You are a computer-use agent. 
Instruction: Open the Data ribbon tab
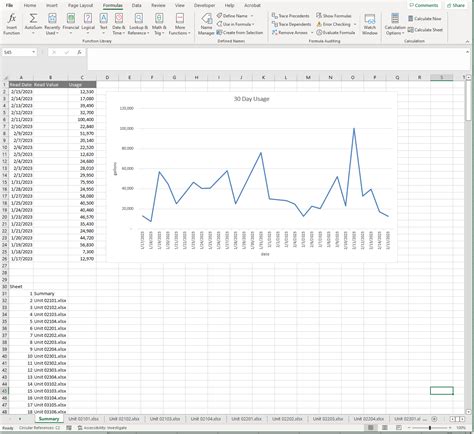[136, 5]
